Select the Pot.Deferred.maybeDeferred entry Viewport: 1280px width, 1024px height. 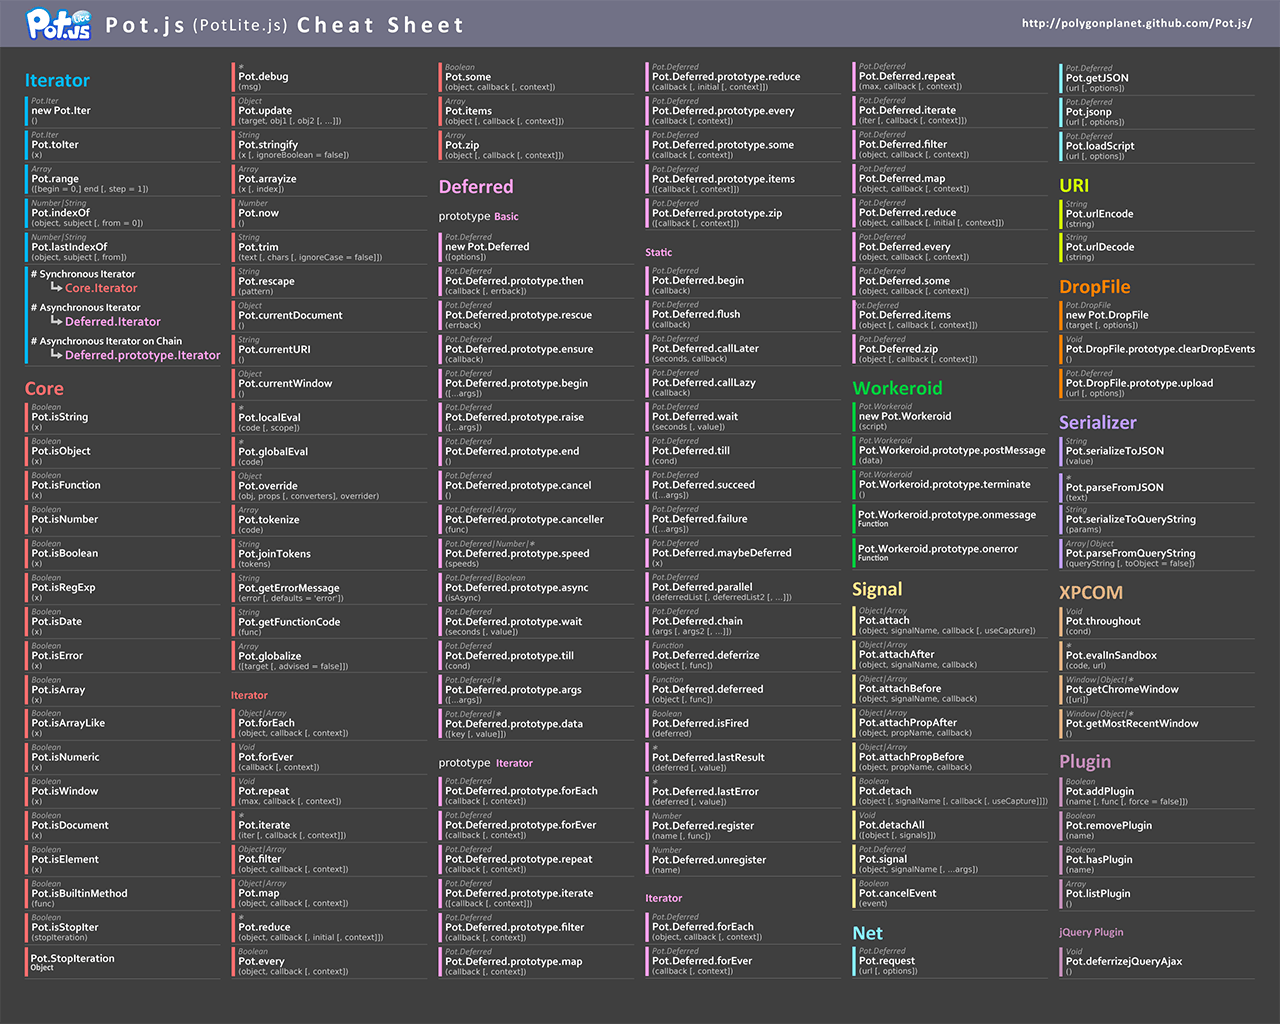[x=745, y=552]
